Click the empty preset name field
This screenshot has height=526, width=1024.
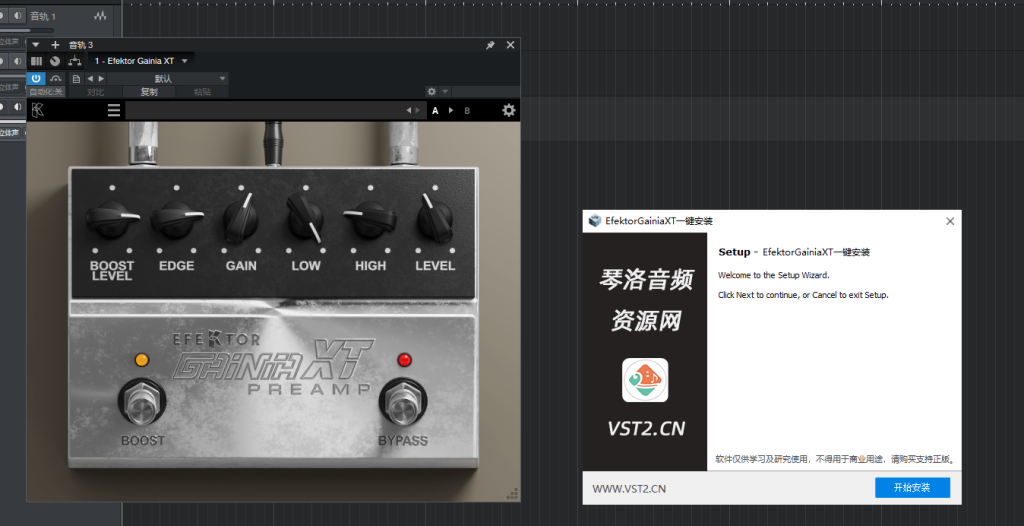[260, 110]
